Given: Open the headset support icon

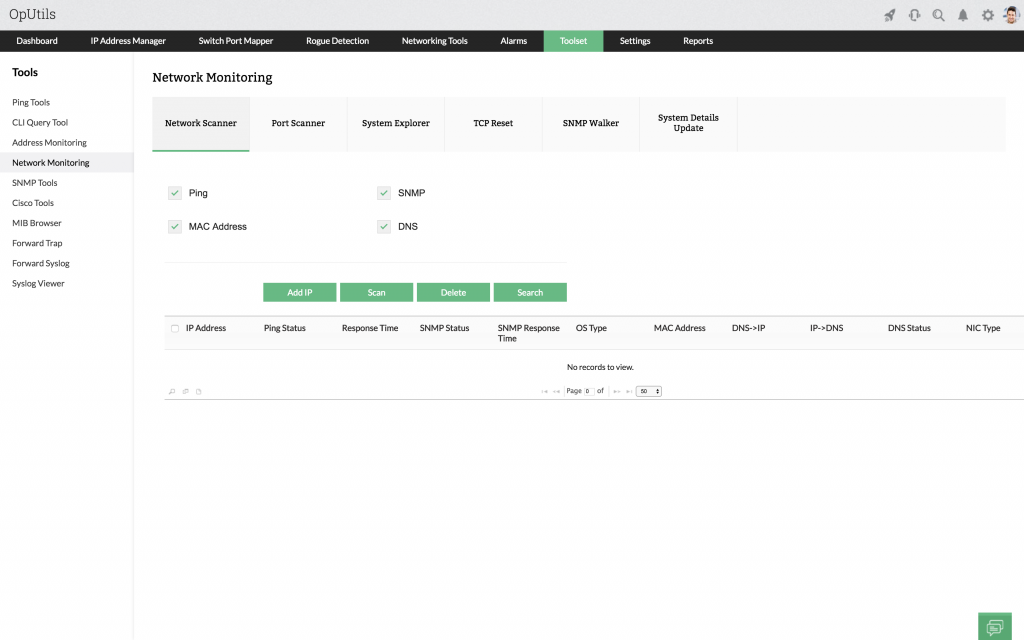Looking at the screenshot, I should coord(914,15).
